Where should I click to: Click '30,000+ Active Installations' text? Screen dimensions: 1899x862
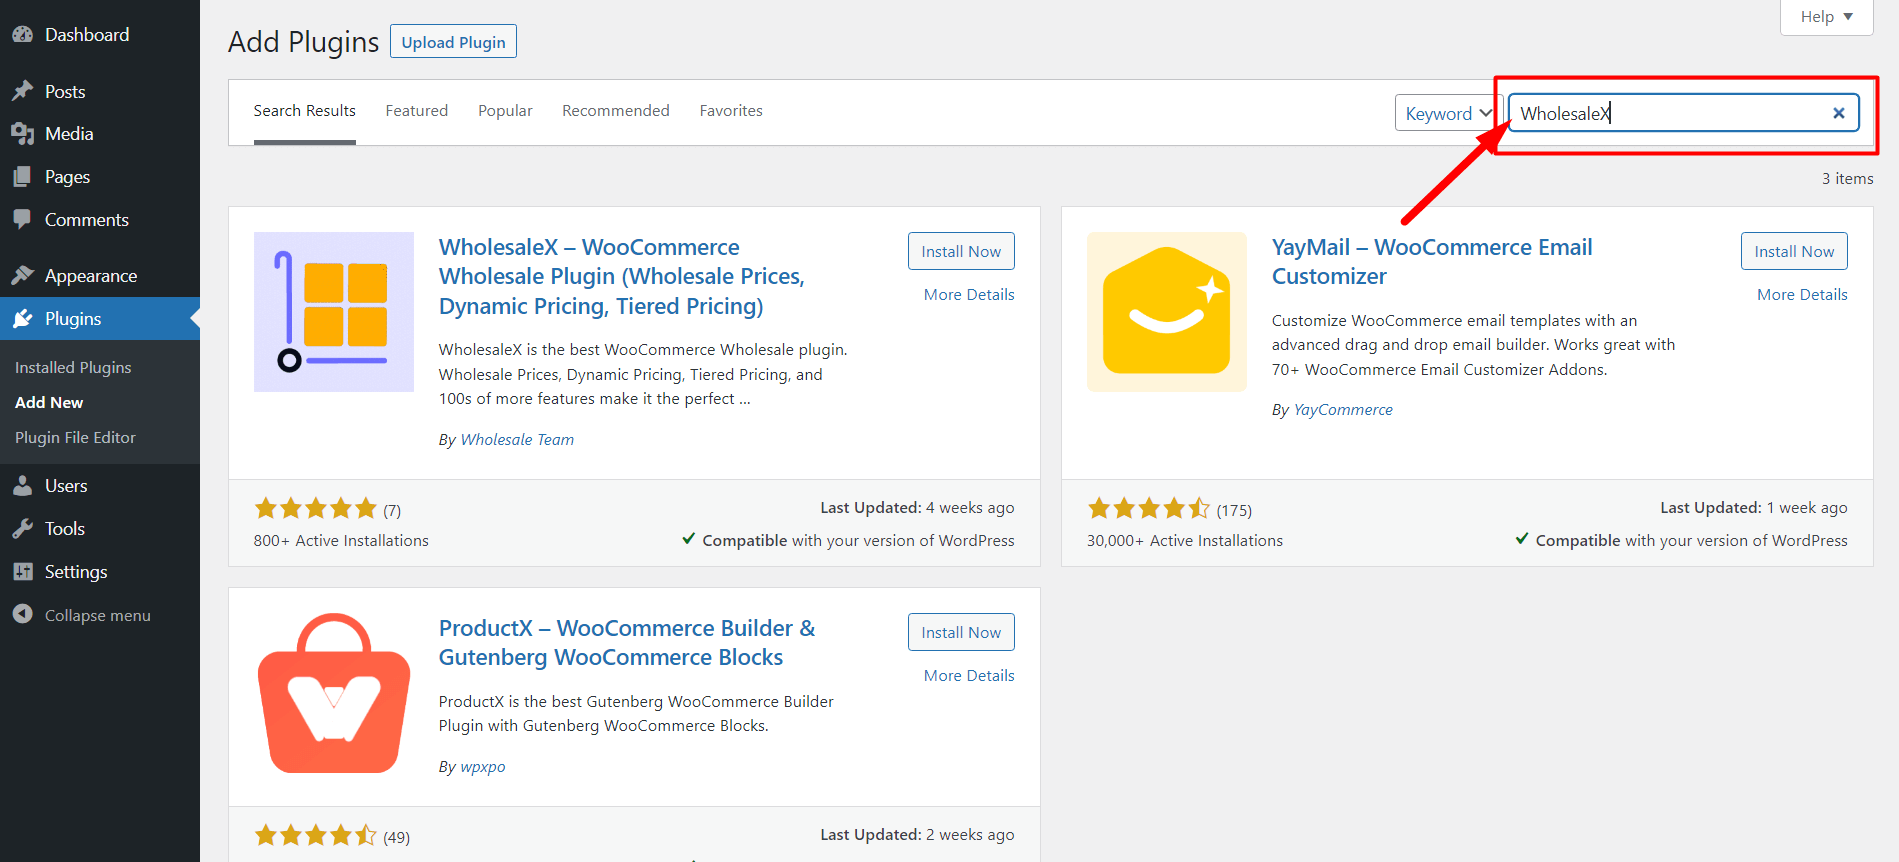(x=1185, y=540)
